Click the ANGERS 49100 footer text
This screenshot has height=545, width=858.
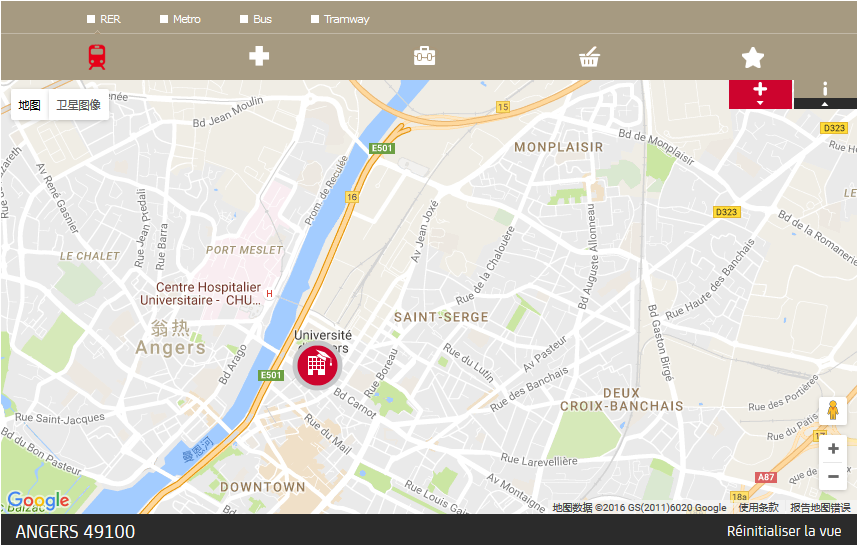(76, 531)
